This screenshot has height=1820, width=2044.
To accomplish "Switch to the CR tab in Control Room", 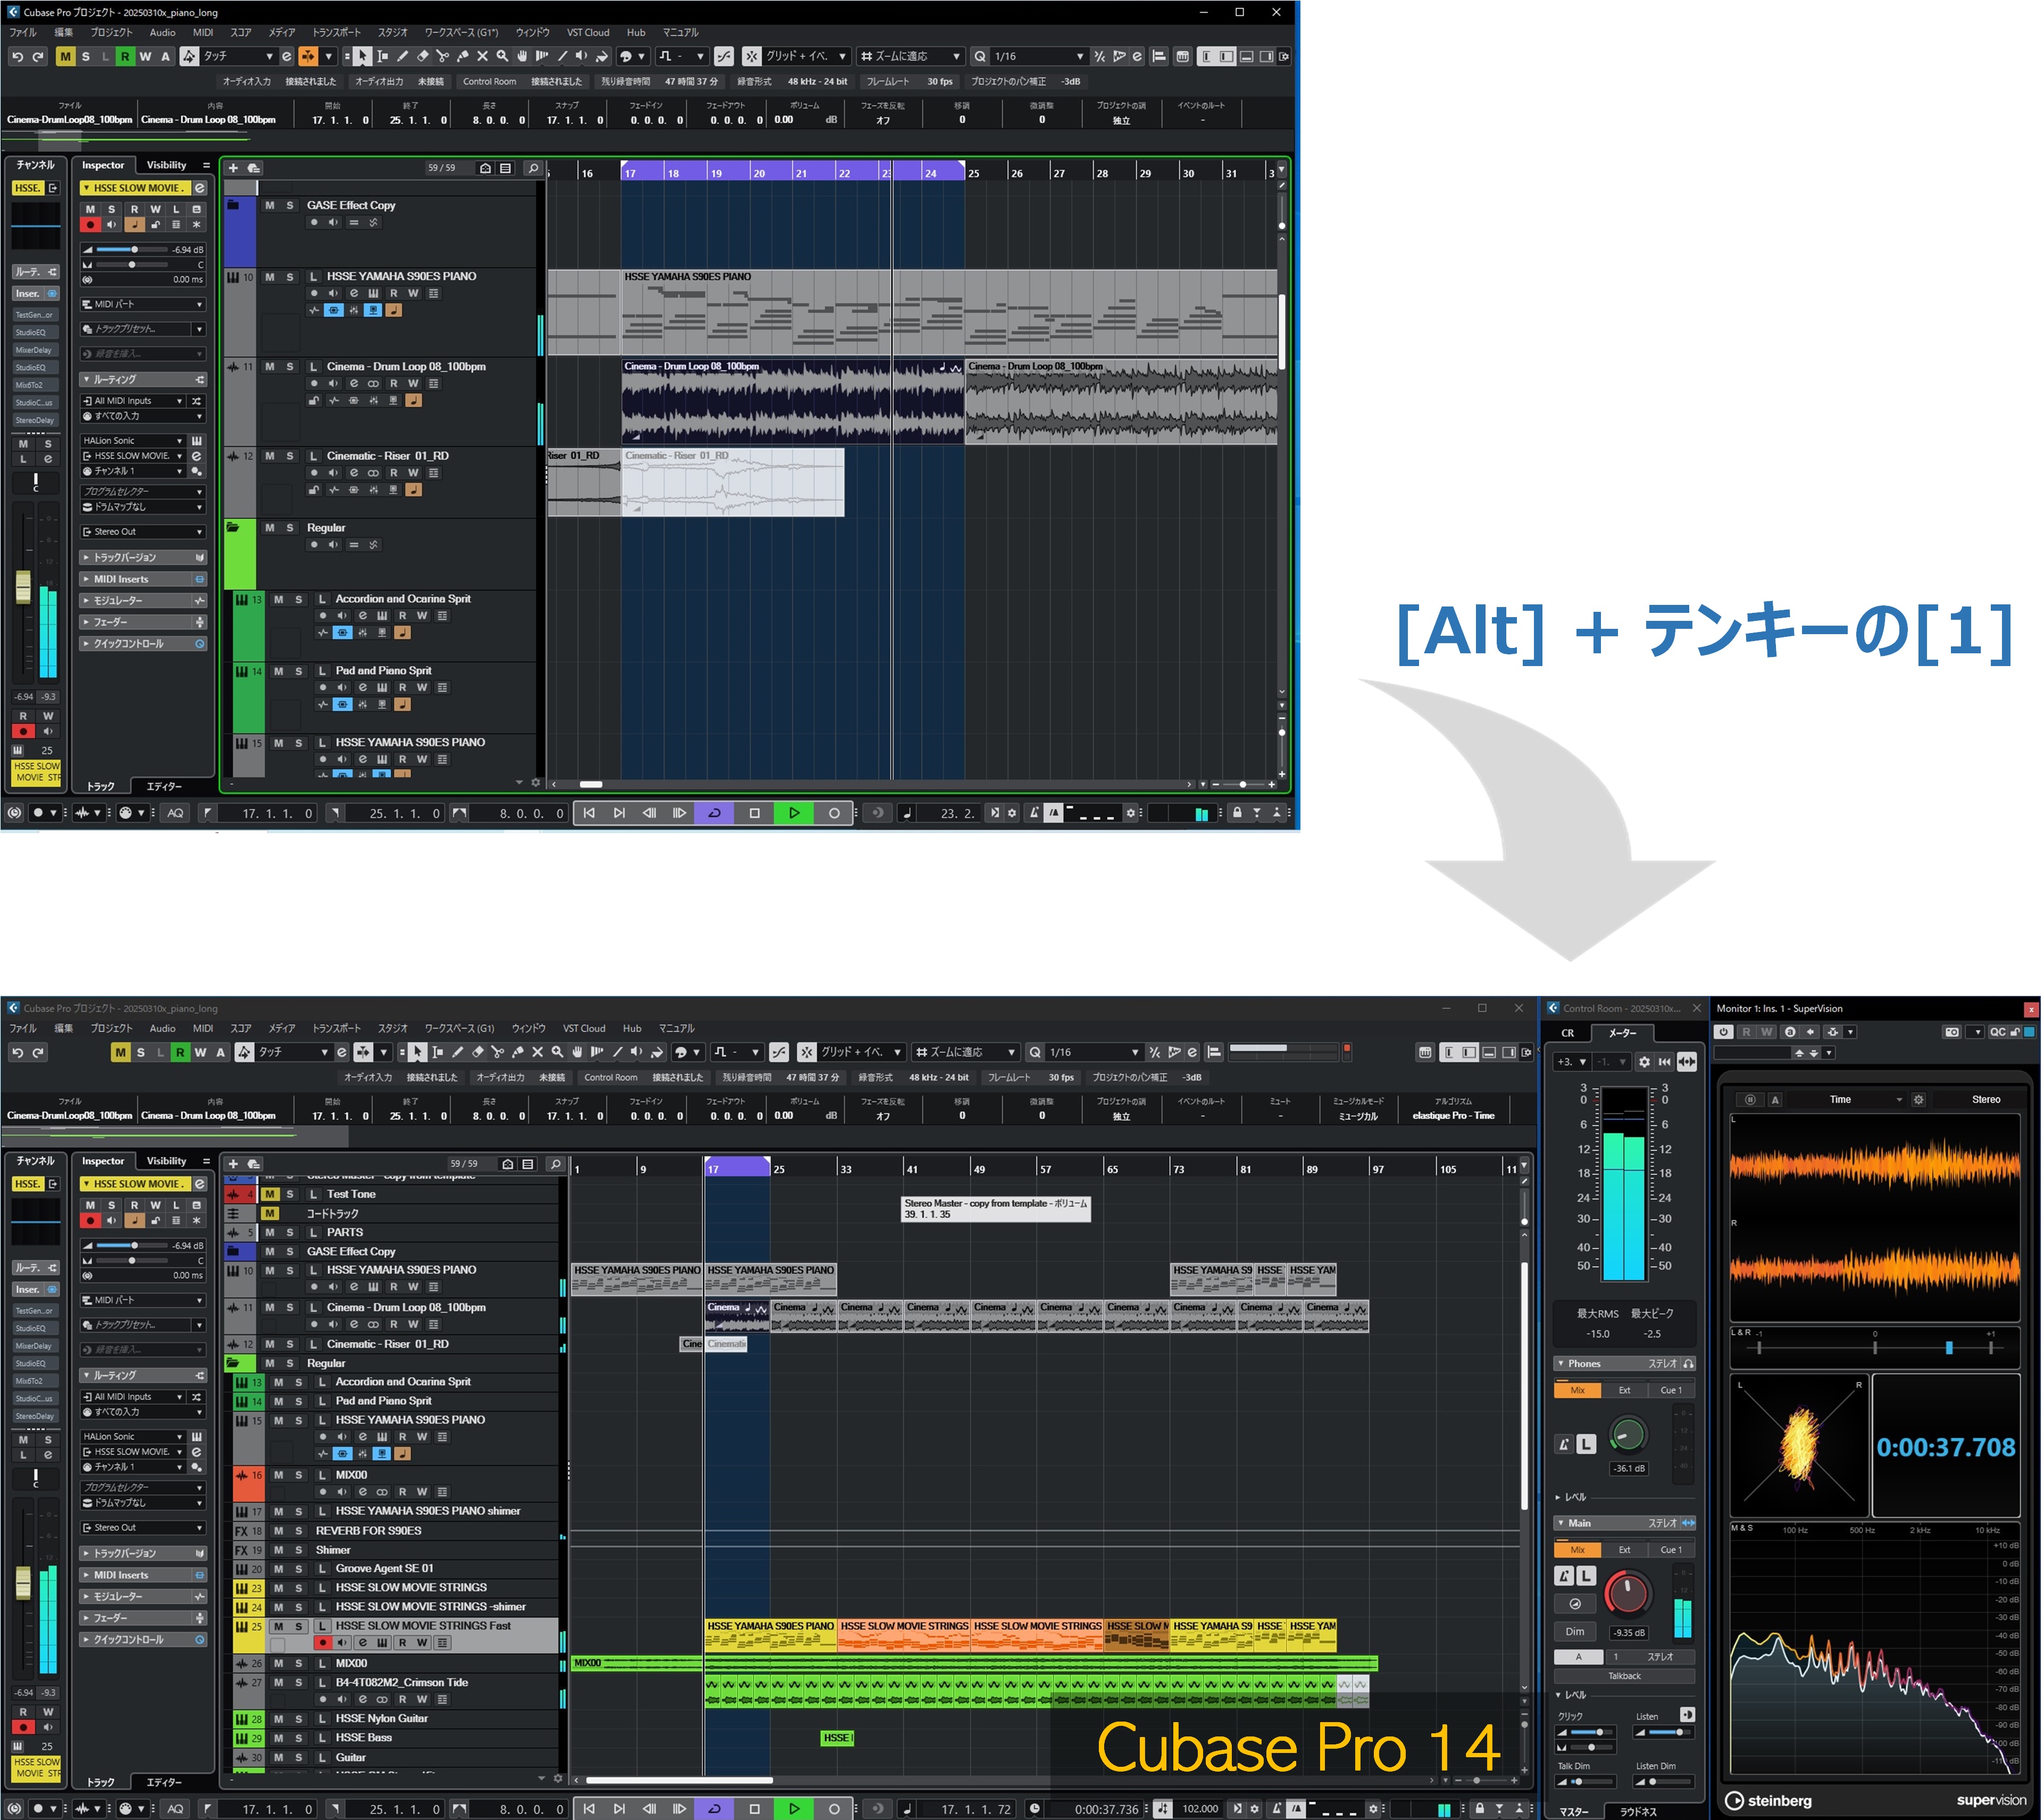I will coord(1569,1034).
